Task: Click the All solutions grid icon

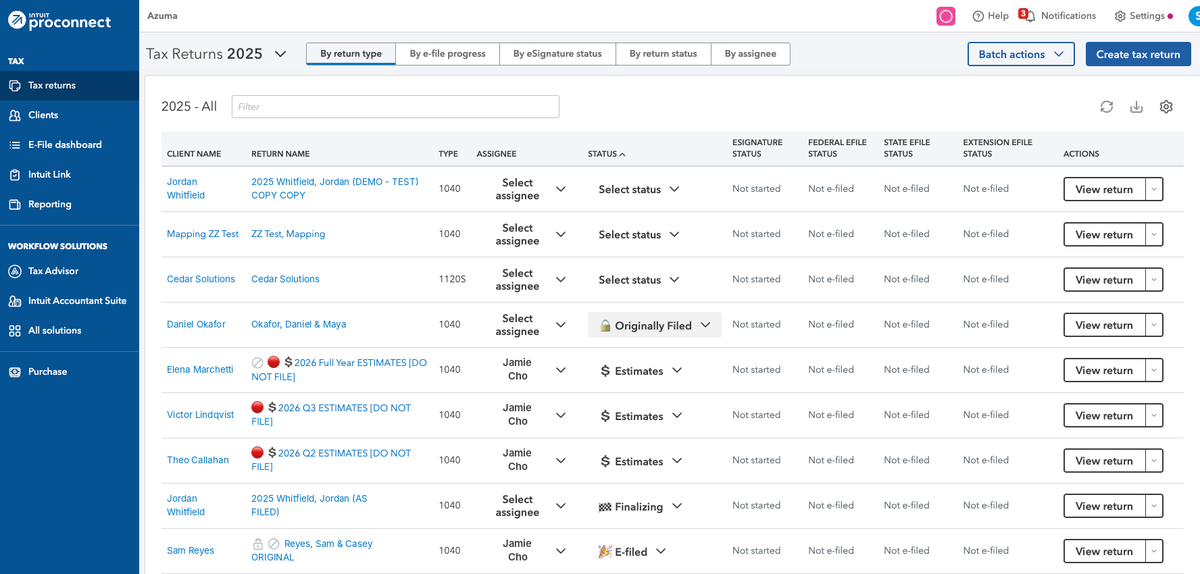Action: (x=15, y=330)
